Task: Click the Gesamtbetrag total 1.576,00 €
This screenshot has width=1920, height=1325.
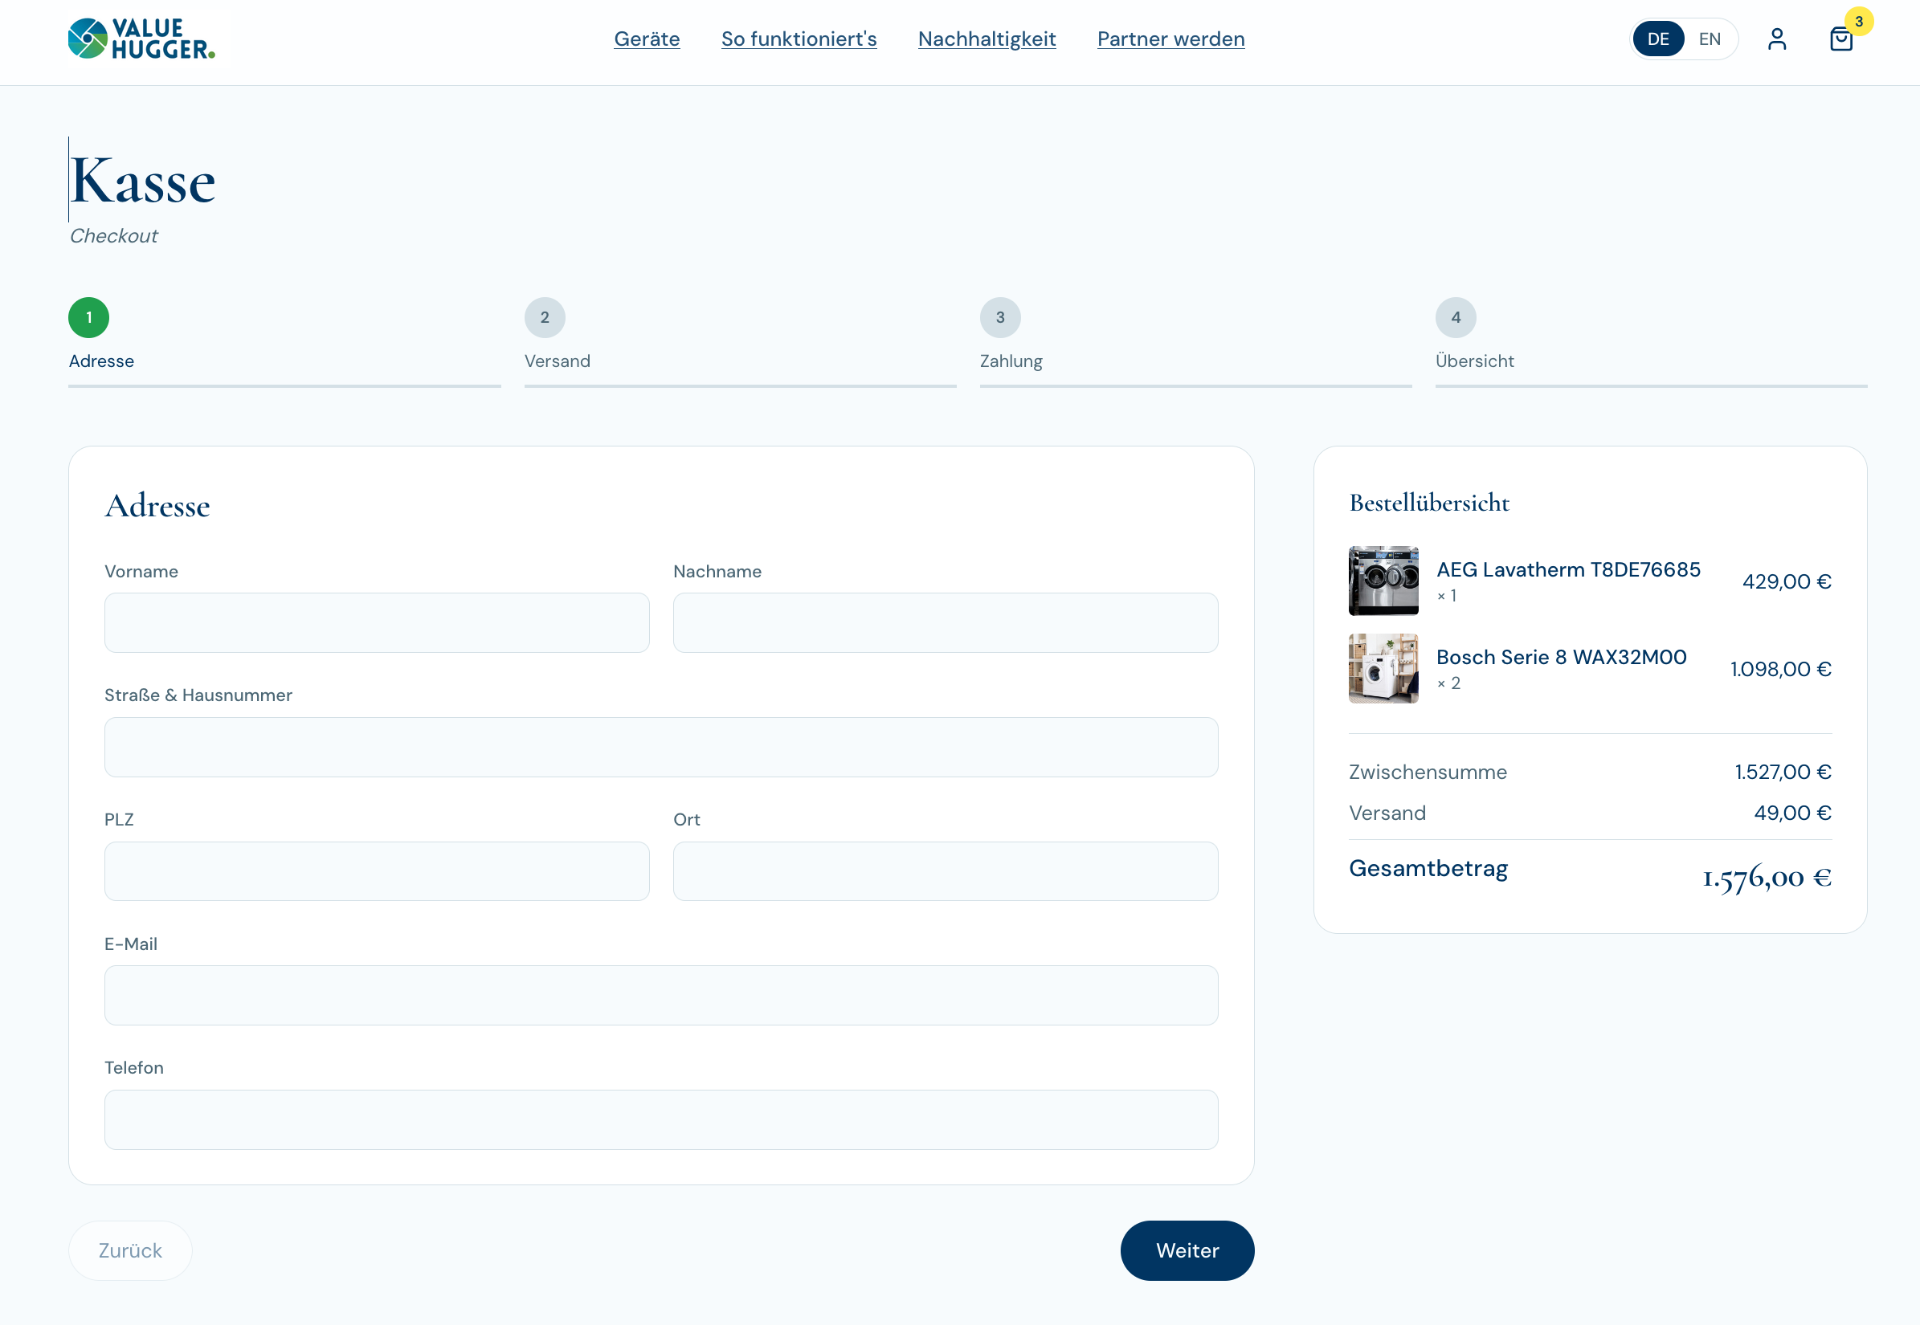Action: (1767, 877)
